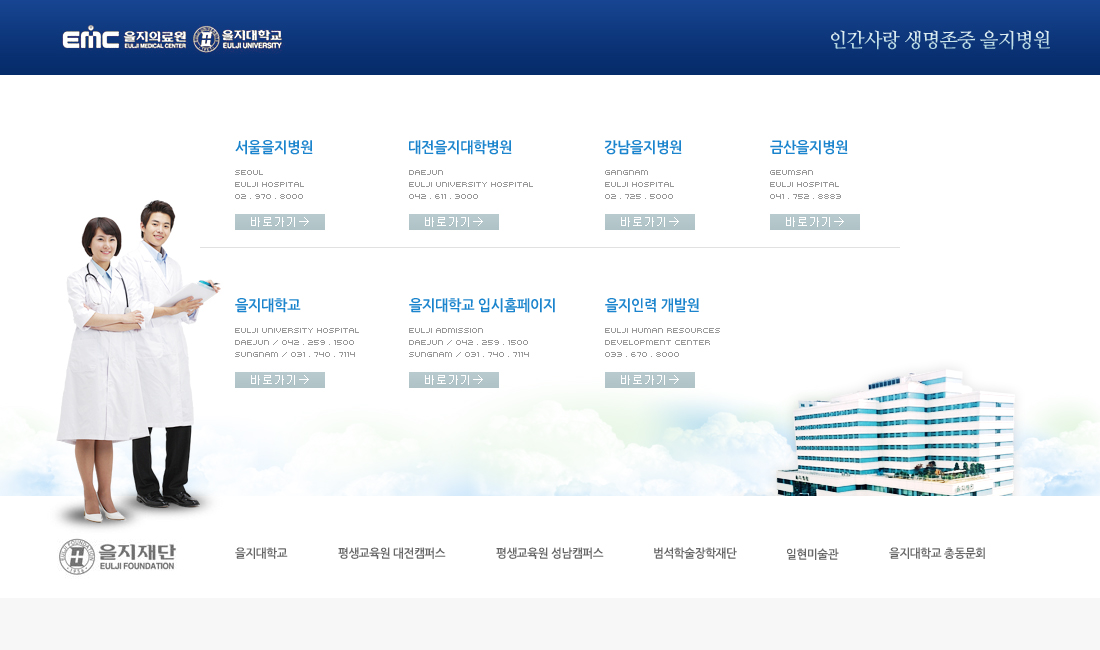Click the slogan text 인간사랑 생명존중 을지병원

click(940, 40)
